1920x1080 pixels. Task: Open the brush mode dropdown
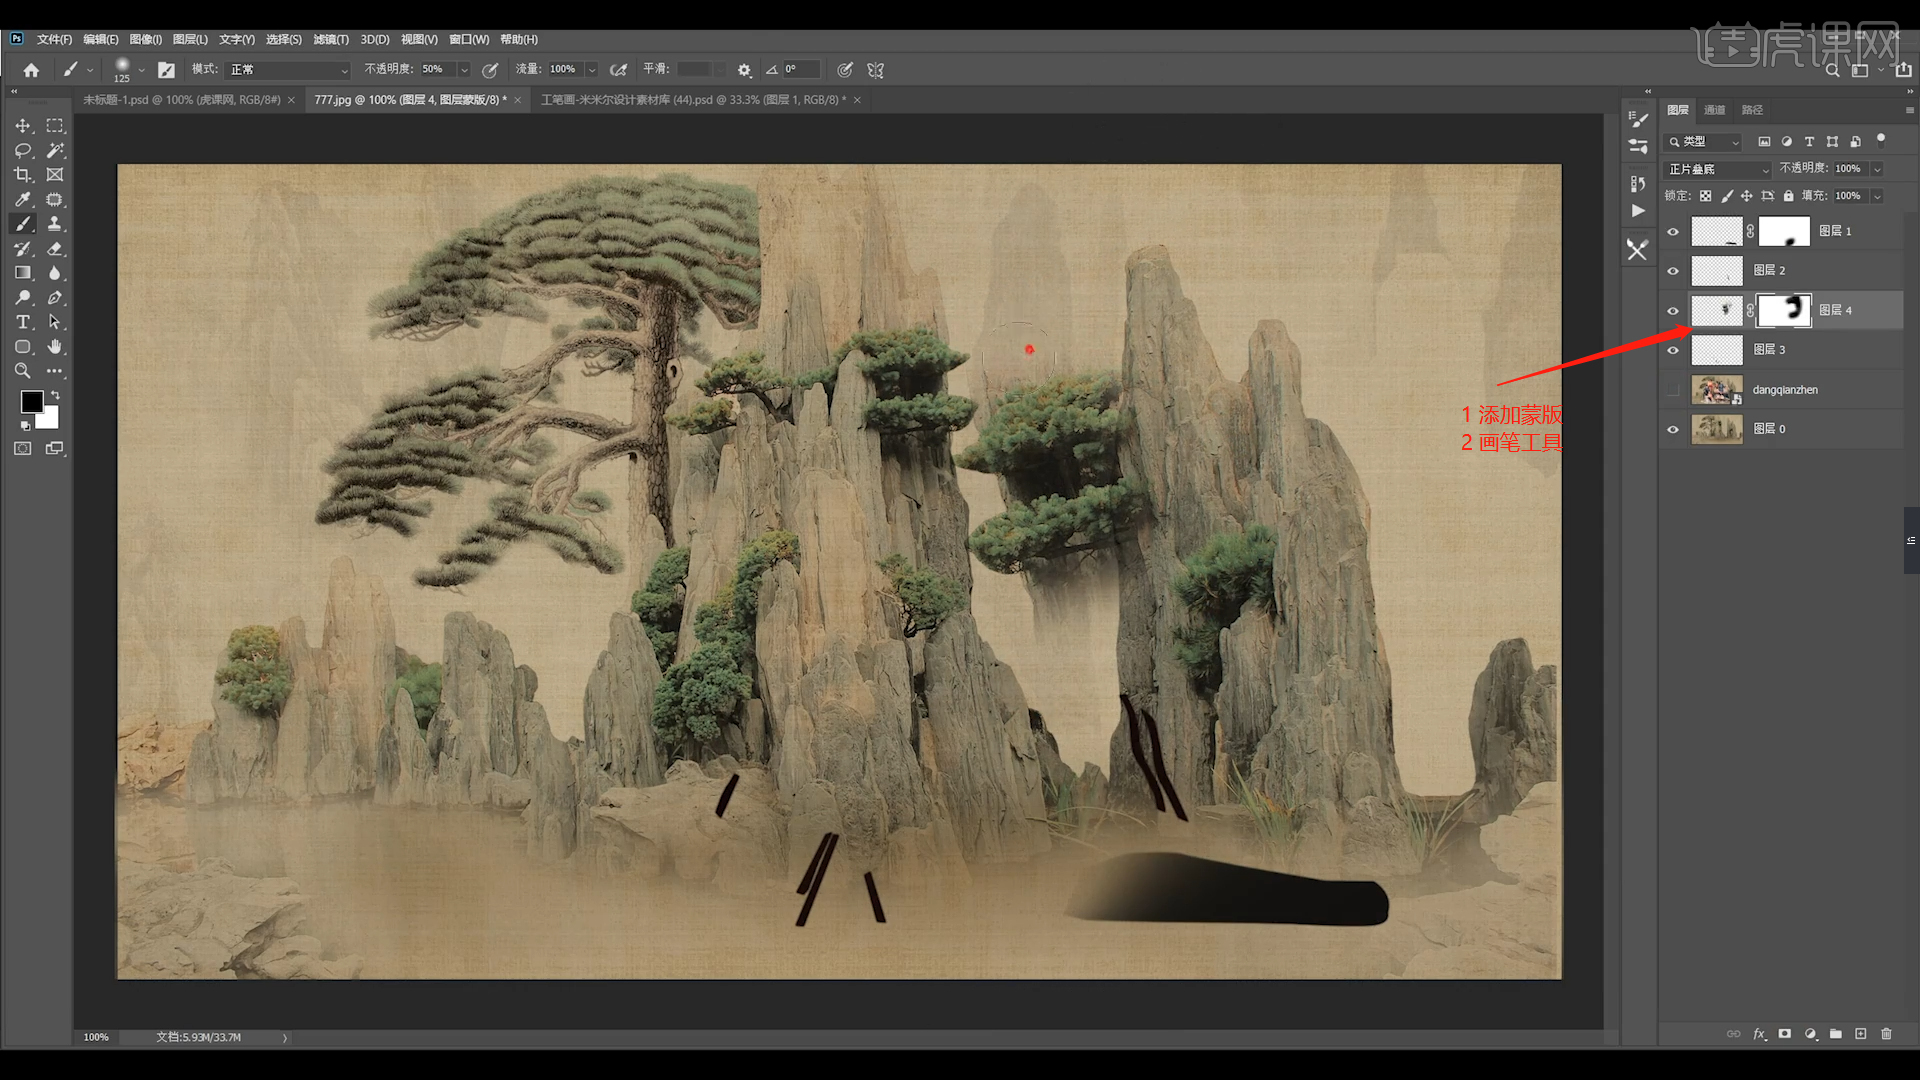coord(289,70)
